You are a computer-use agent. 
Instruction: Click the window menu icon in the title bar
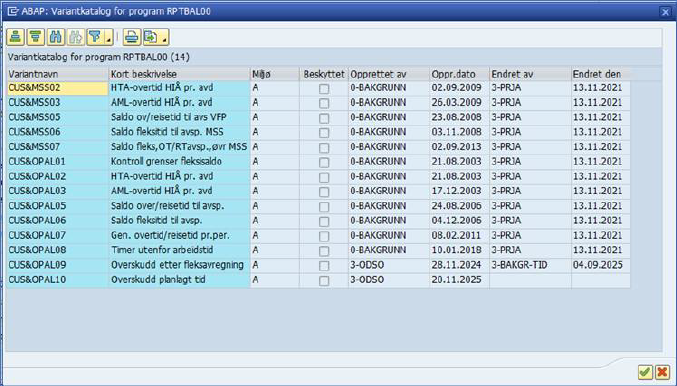(x=12, y=11)
